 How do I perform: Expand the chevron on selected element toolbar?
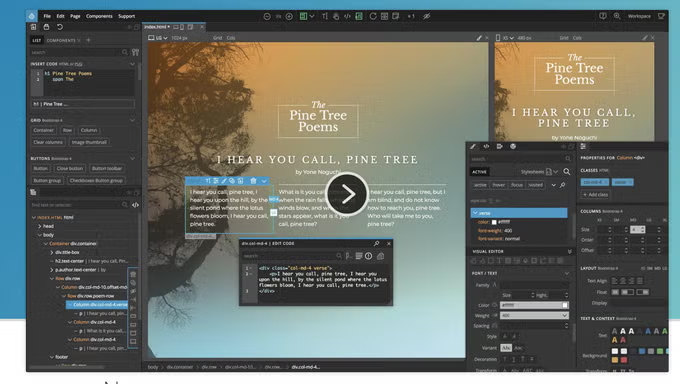point(264,181)
